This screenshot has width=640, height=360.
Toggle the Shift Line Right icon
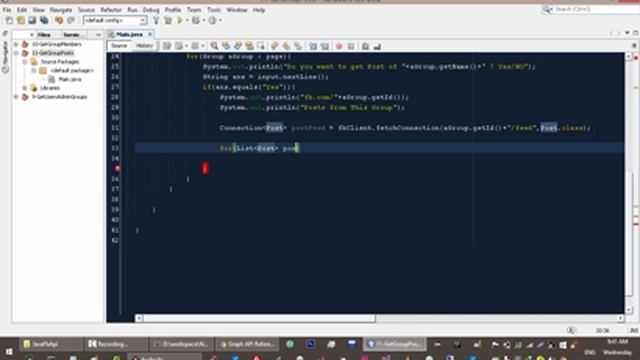click(325, 46)
